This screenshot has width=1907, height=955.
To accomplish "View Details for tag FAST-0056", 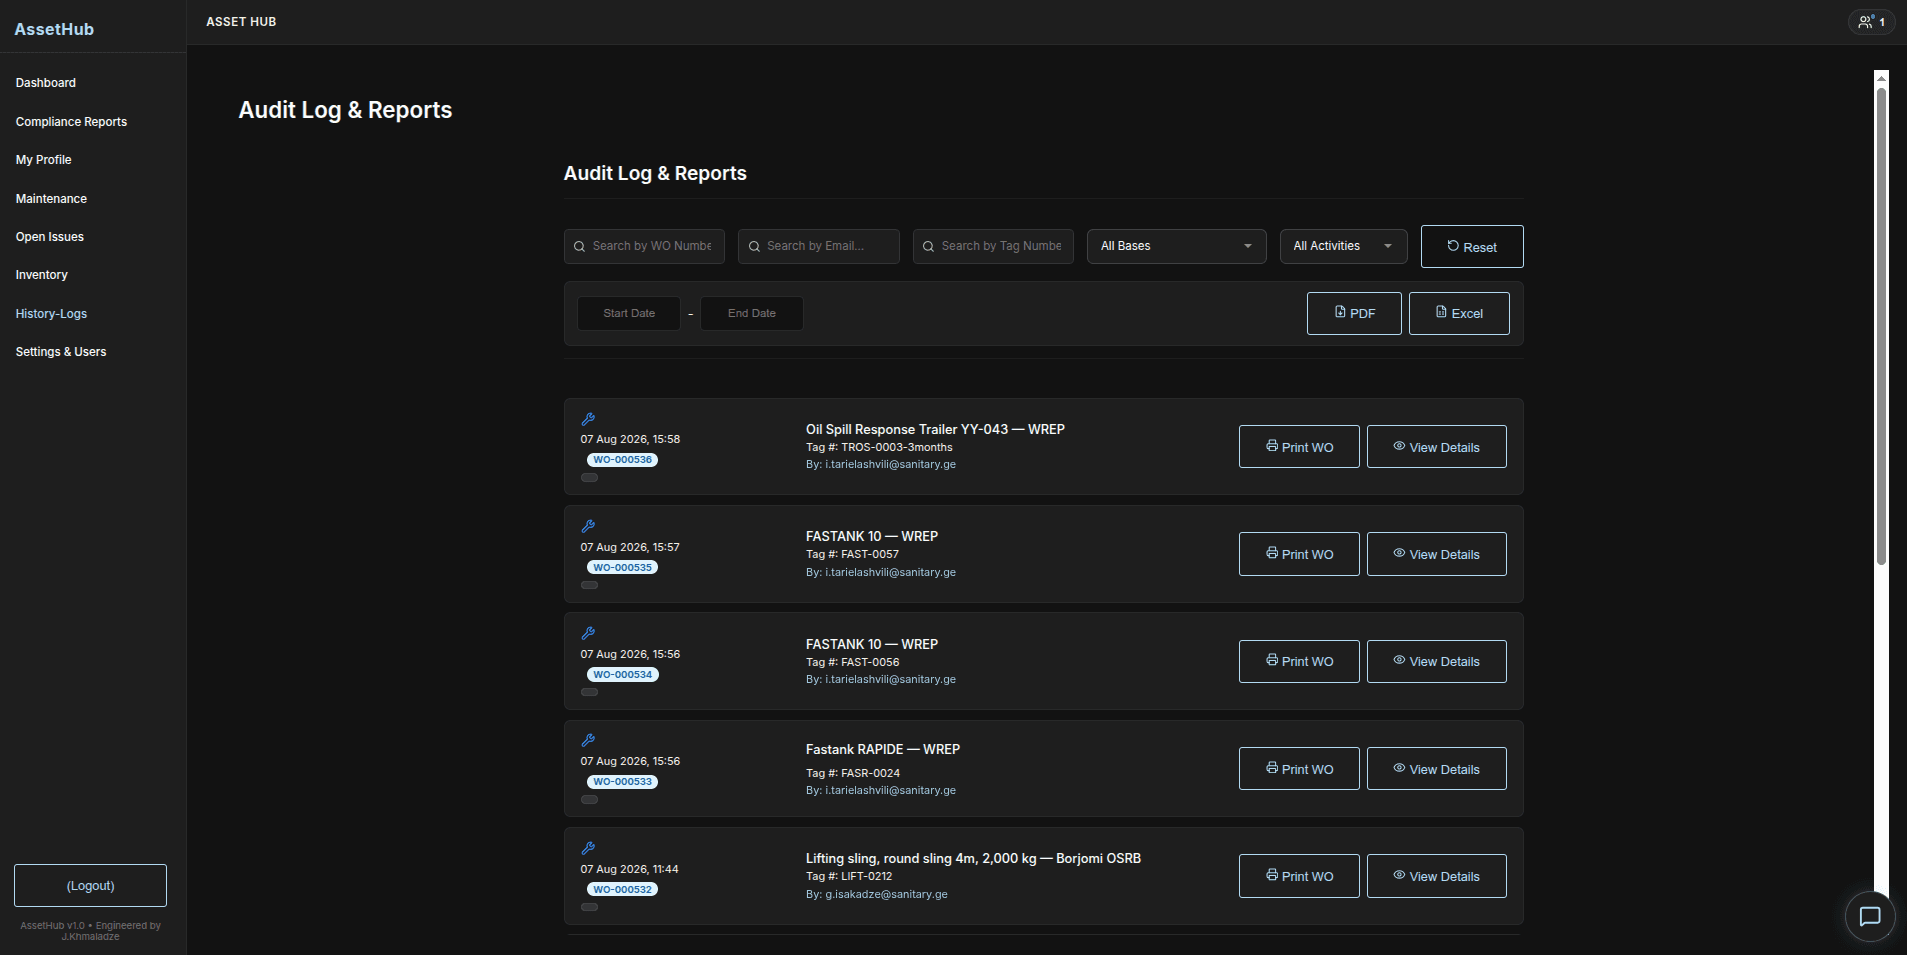I will (1437, 661).
